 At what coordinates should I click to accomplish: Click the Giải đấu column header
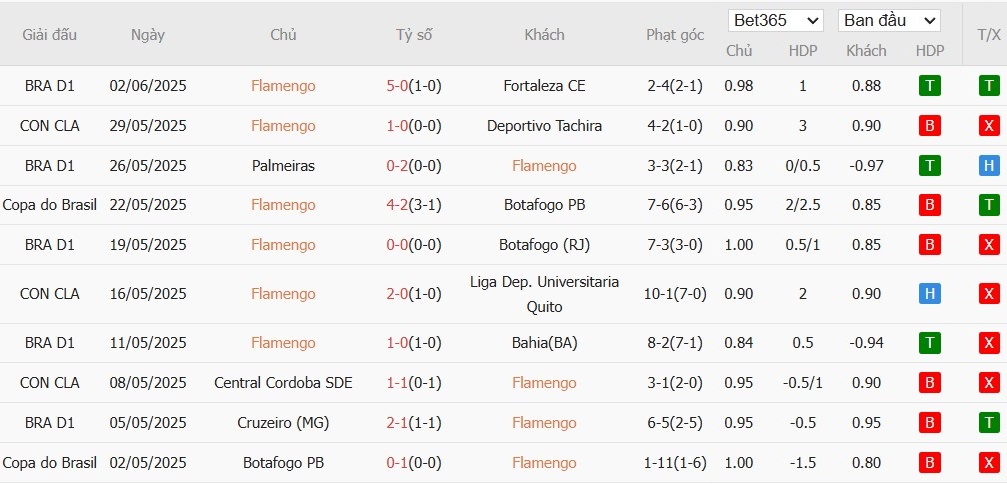click(x=50, y=35)
